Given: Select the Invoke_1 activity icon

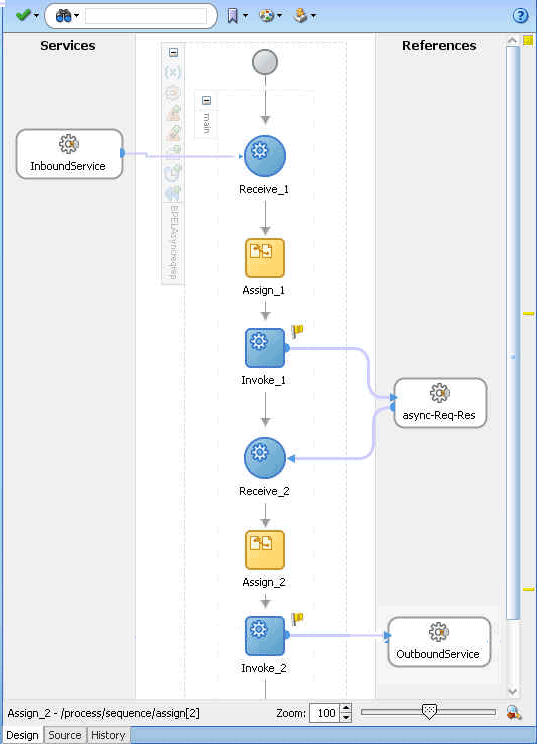Looking at the screenshot, I should pyautogui.click(x=265, y=348).
